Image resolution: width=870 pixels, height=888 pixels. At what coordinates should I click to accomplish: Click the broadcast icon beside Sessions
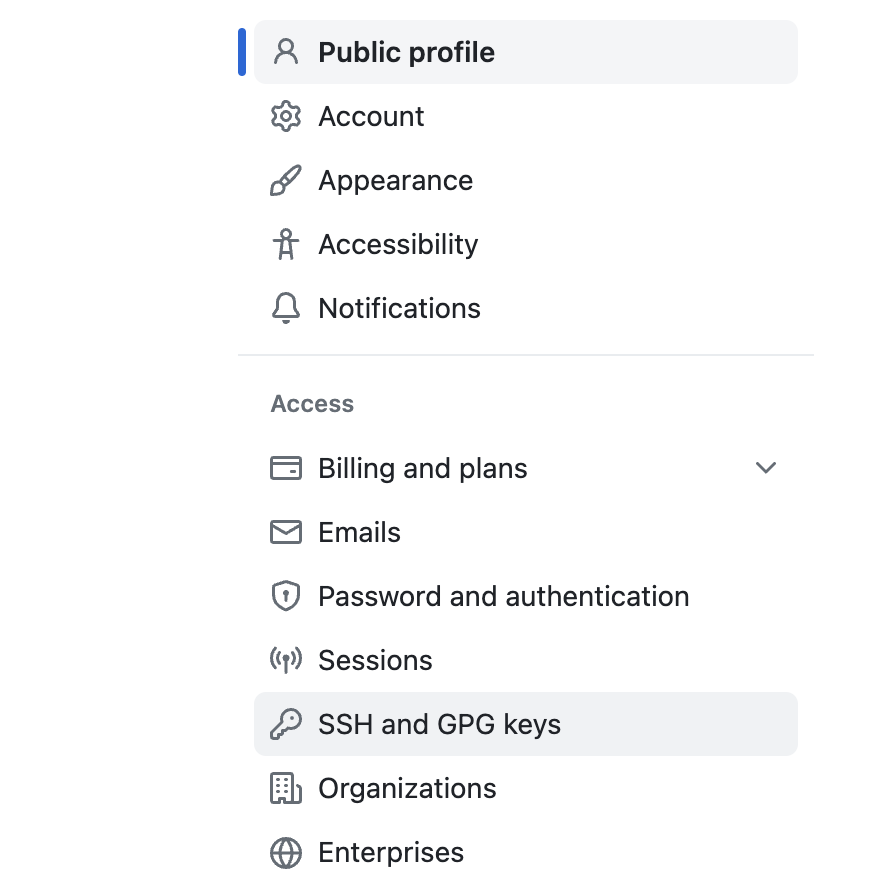point(286,661)
